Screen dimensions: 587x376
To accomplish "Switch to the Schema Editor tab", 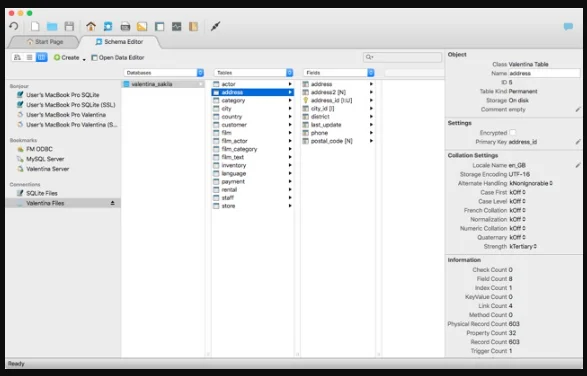I will pos(119,42).
